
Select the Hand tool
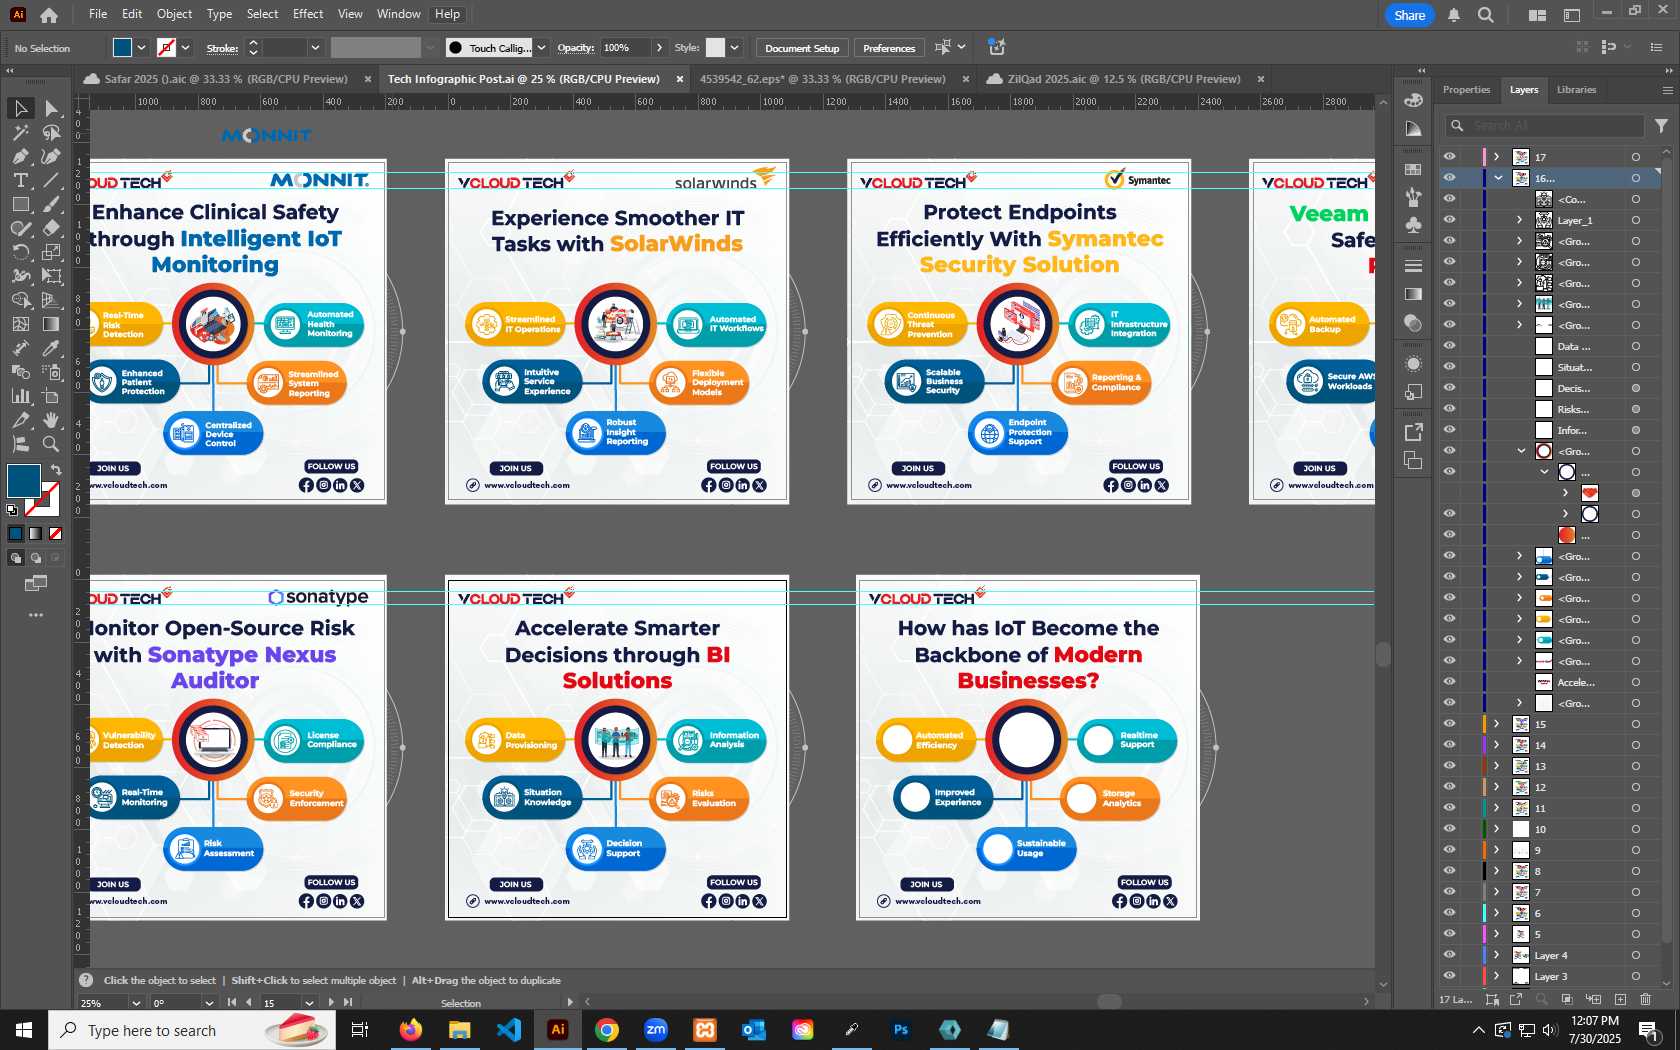point(51,420)
